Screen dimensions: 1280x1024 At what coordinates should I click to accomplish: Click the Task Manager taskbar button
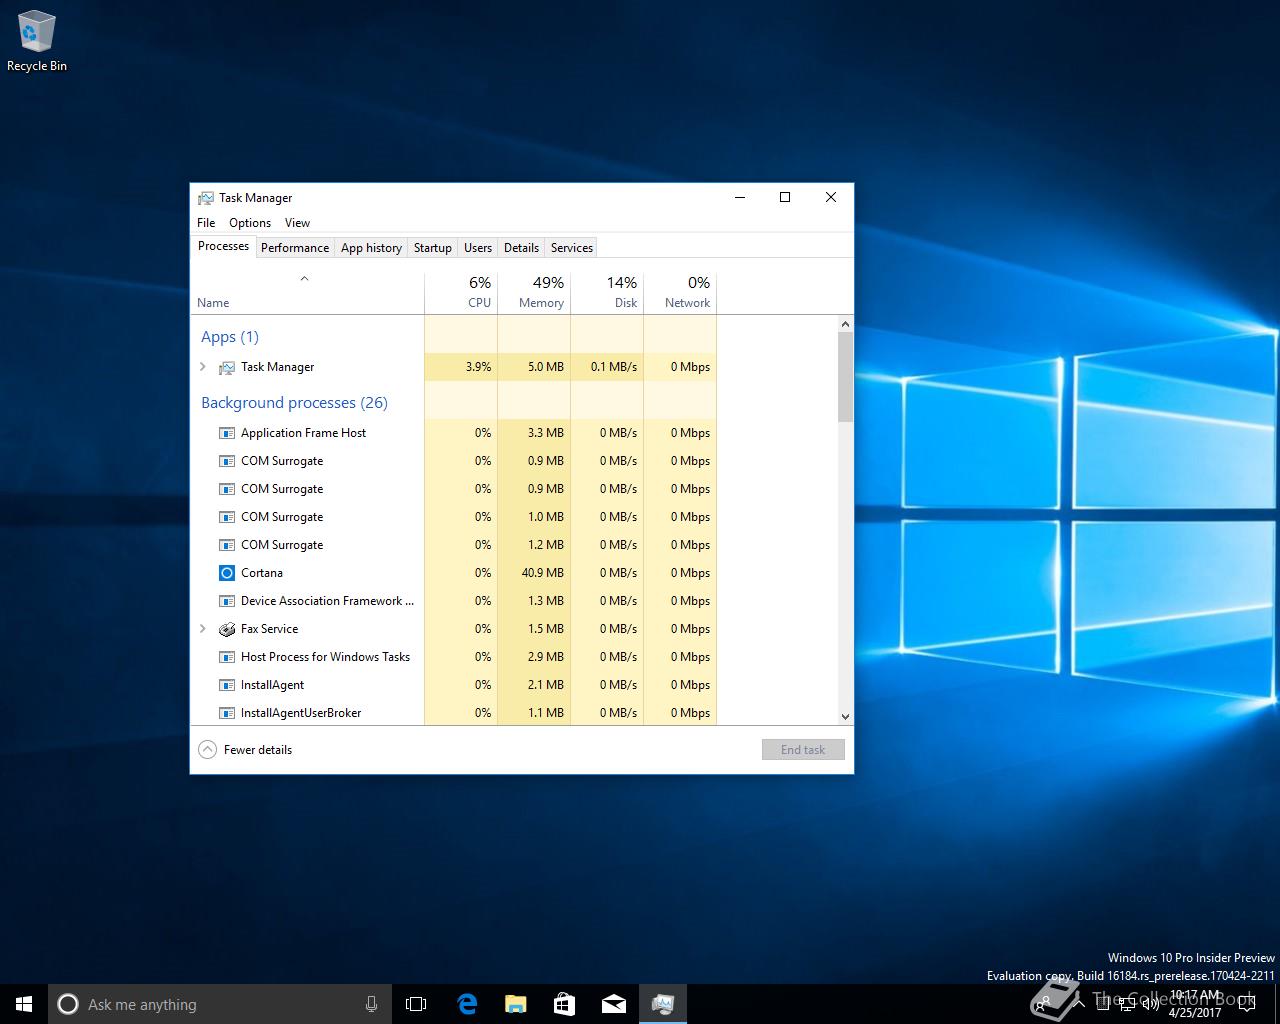point(662,1004)
